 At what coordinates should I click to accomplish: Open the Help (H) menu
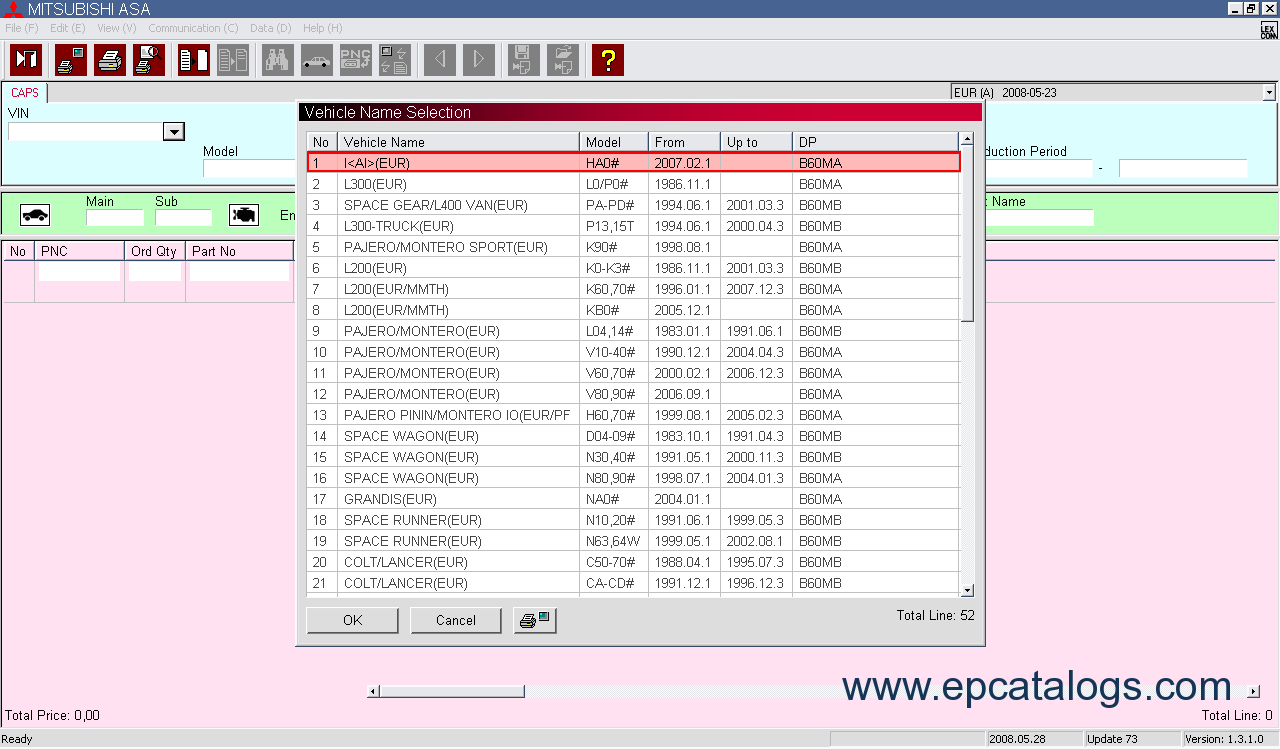click(322, 28)
